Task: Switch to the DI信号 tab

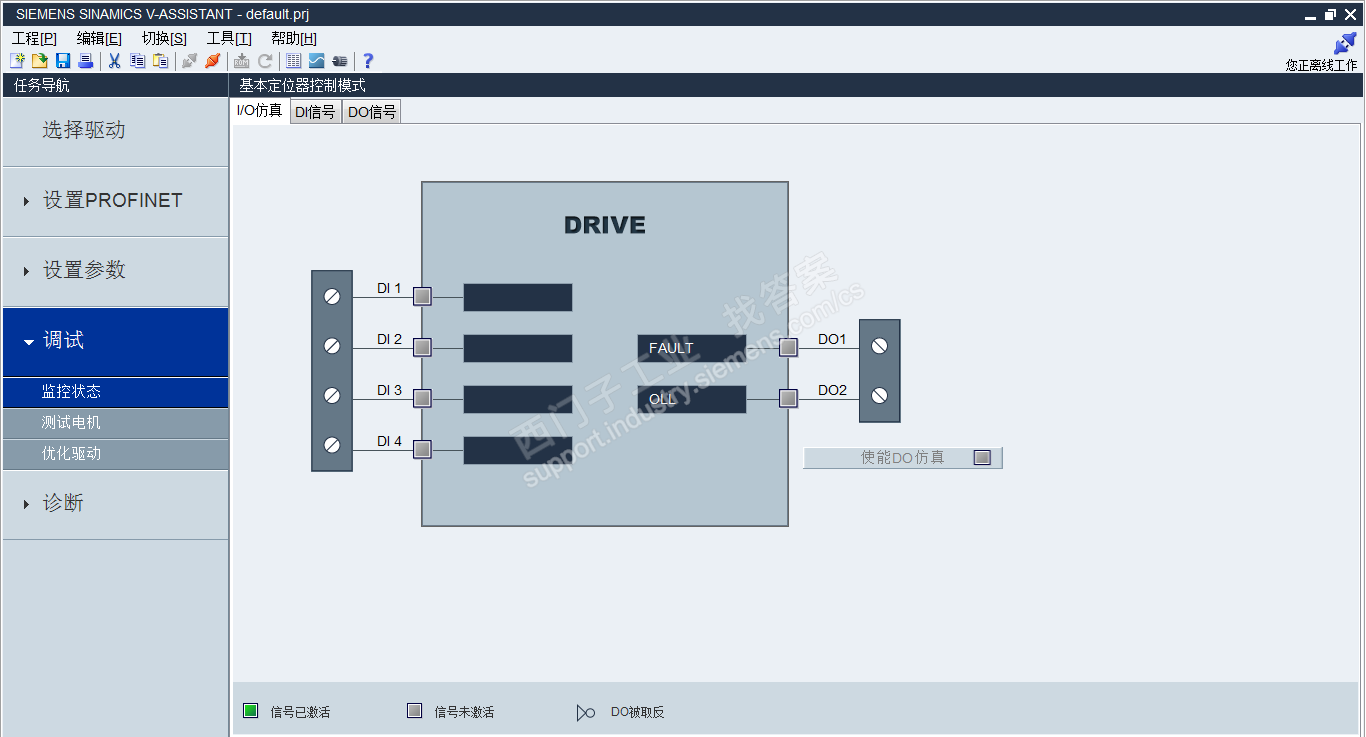Action: [315, 112]
